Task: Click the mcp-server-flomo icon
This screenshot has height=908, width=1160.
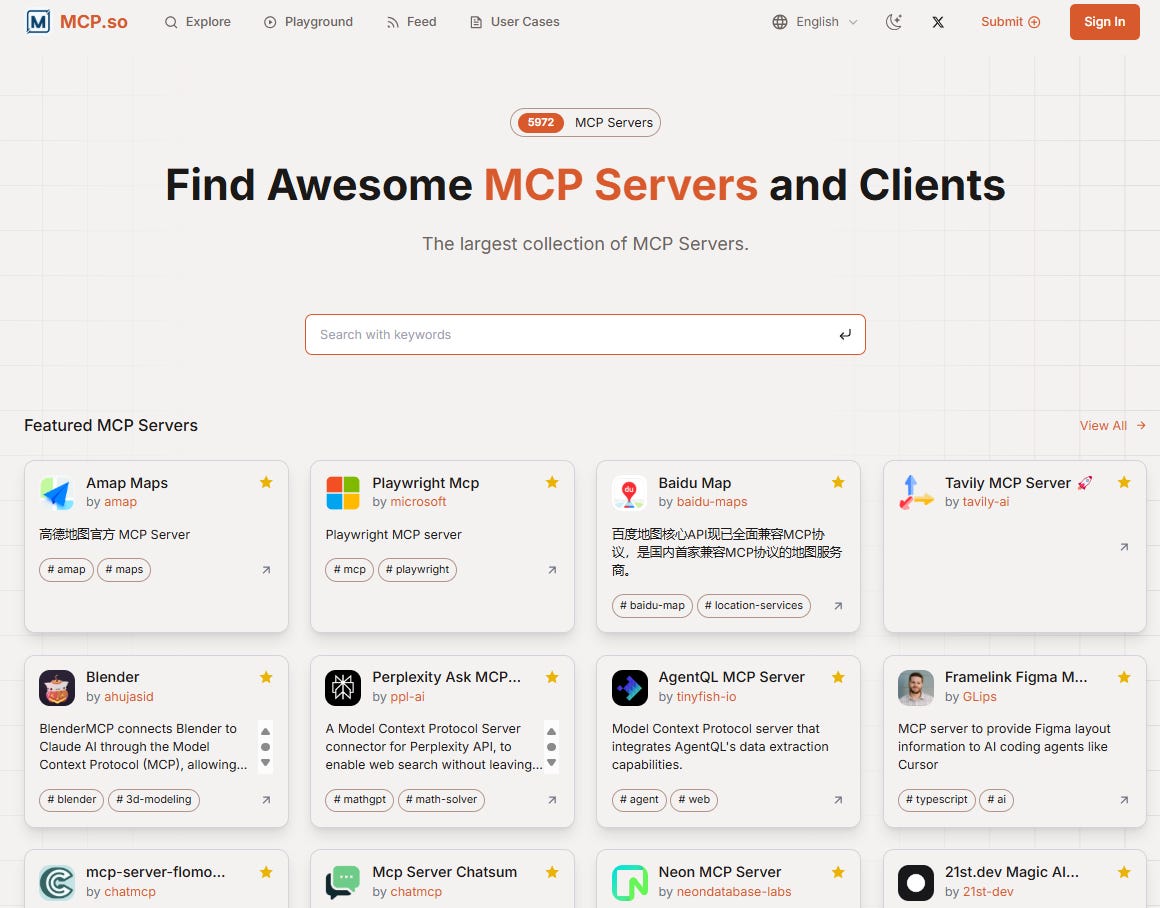Action: pyautogui.click(x=57, y=882)
